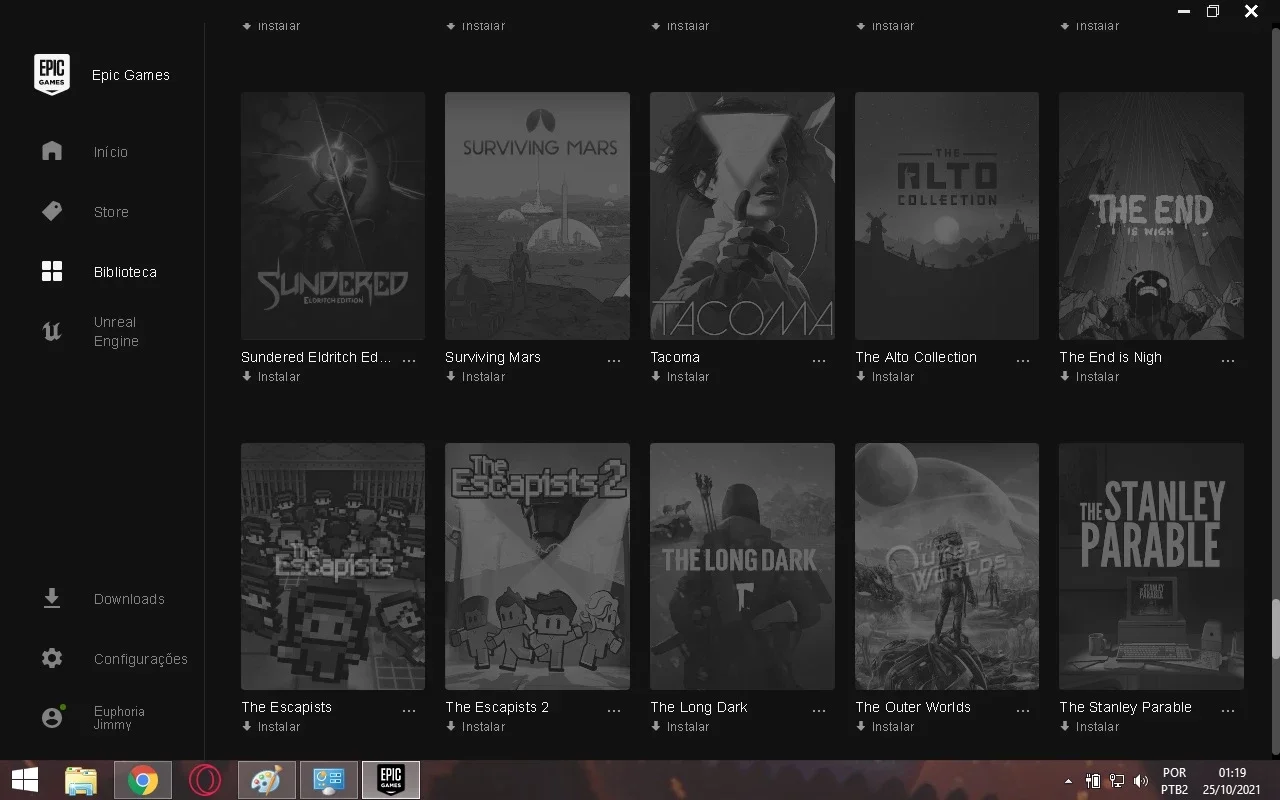
Task: Open options menu for The End is Nigh
Action: 1228,360
